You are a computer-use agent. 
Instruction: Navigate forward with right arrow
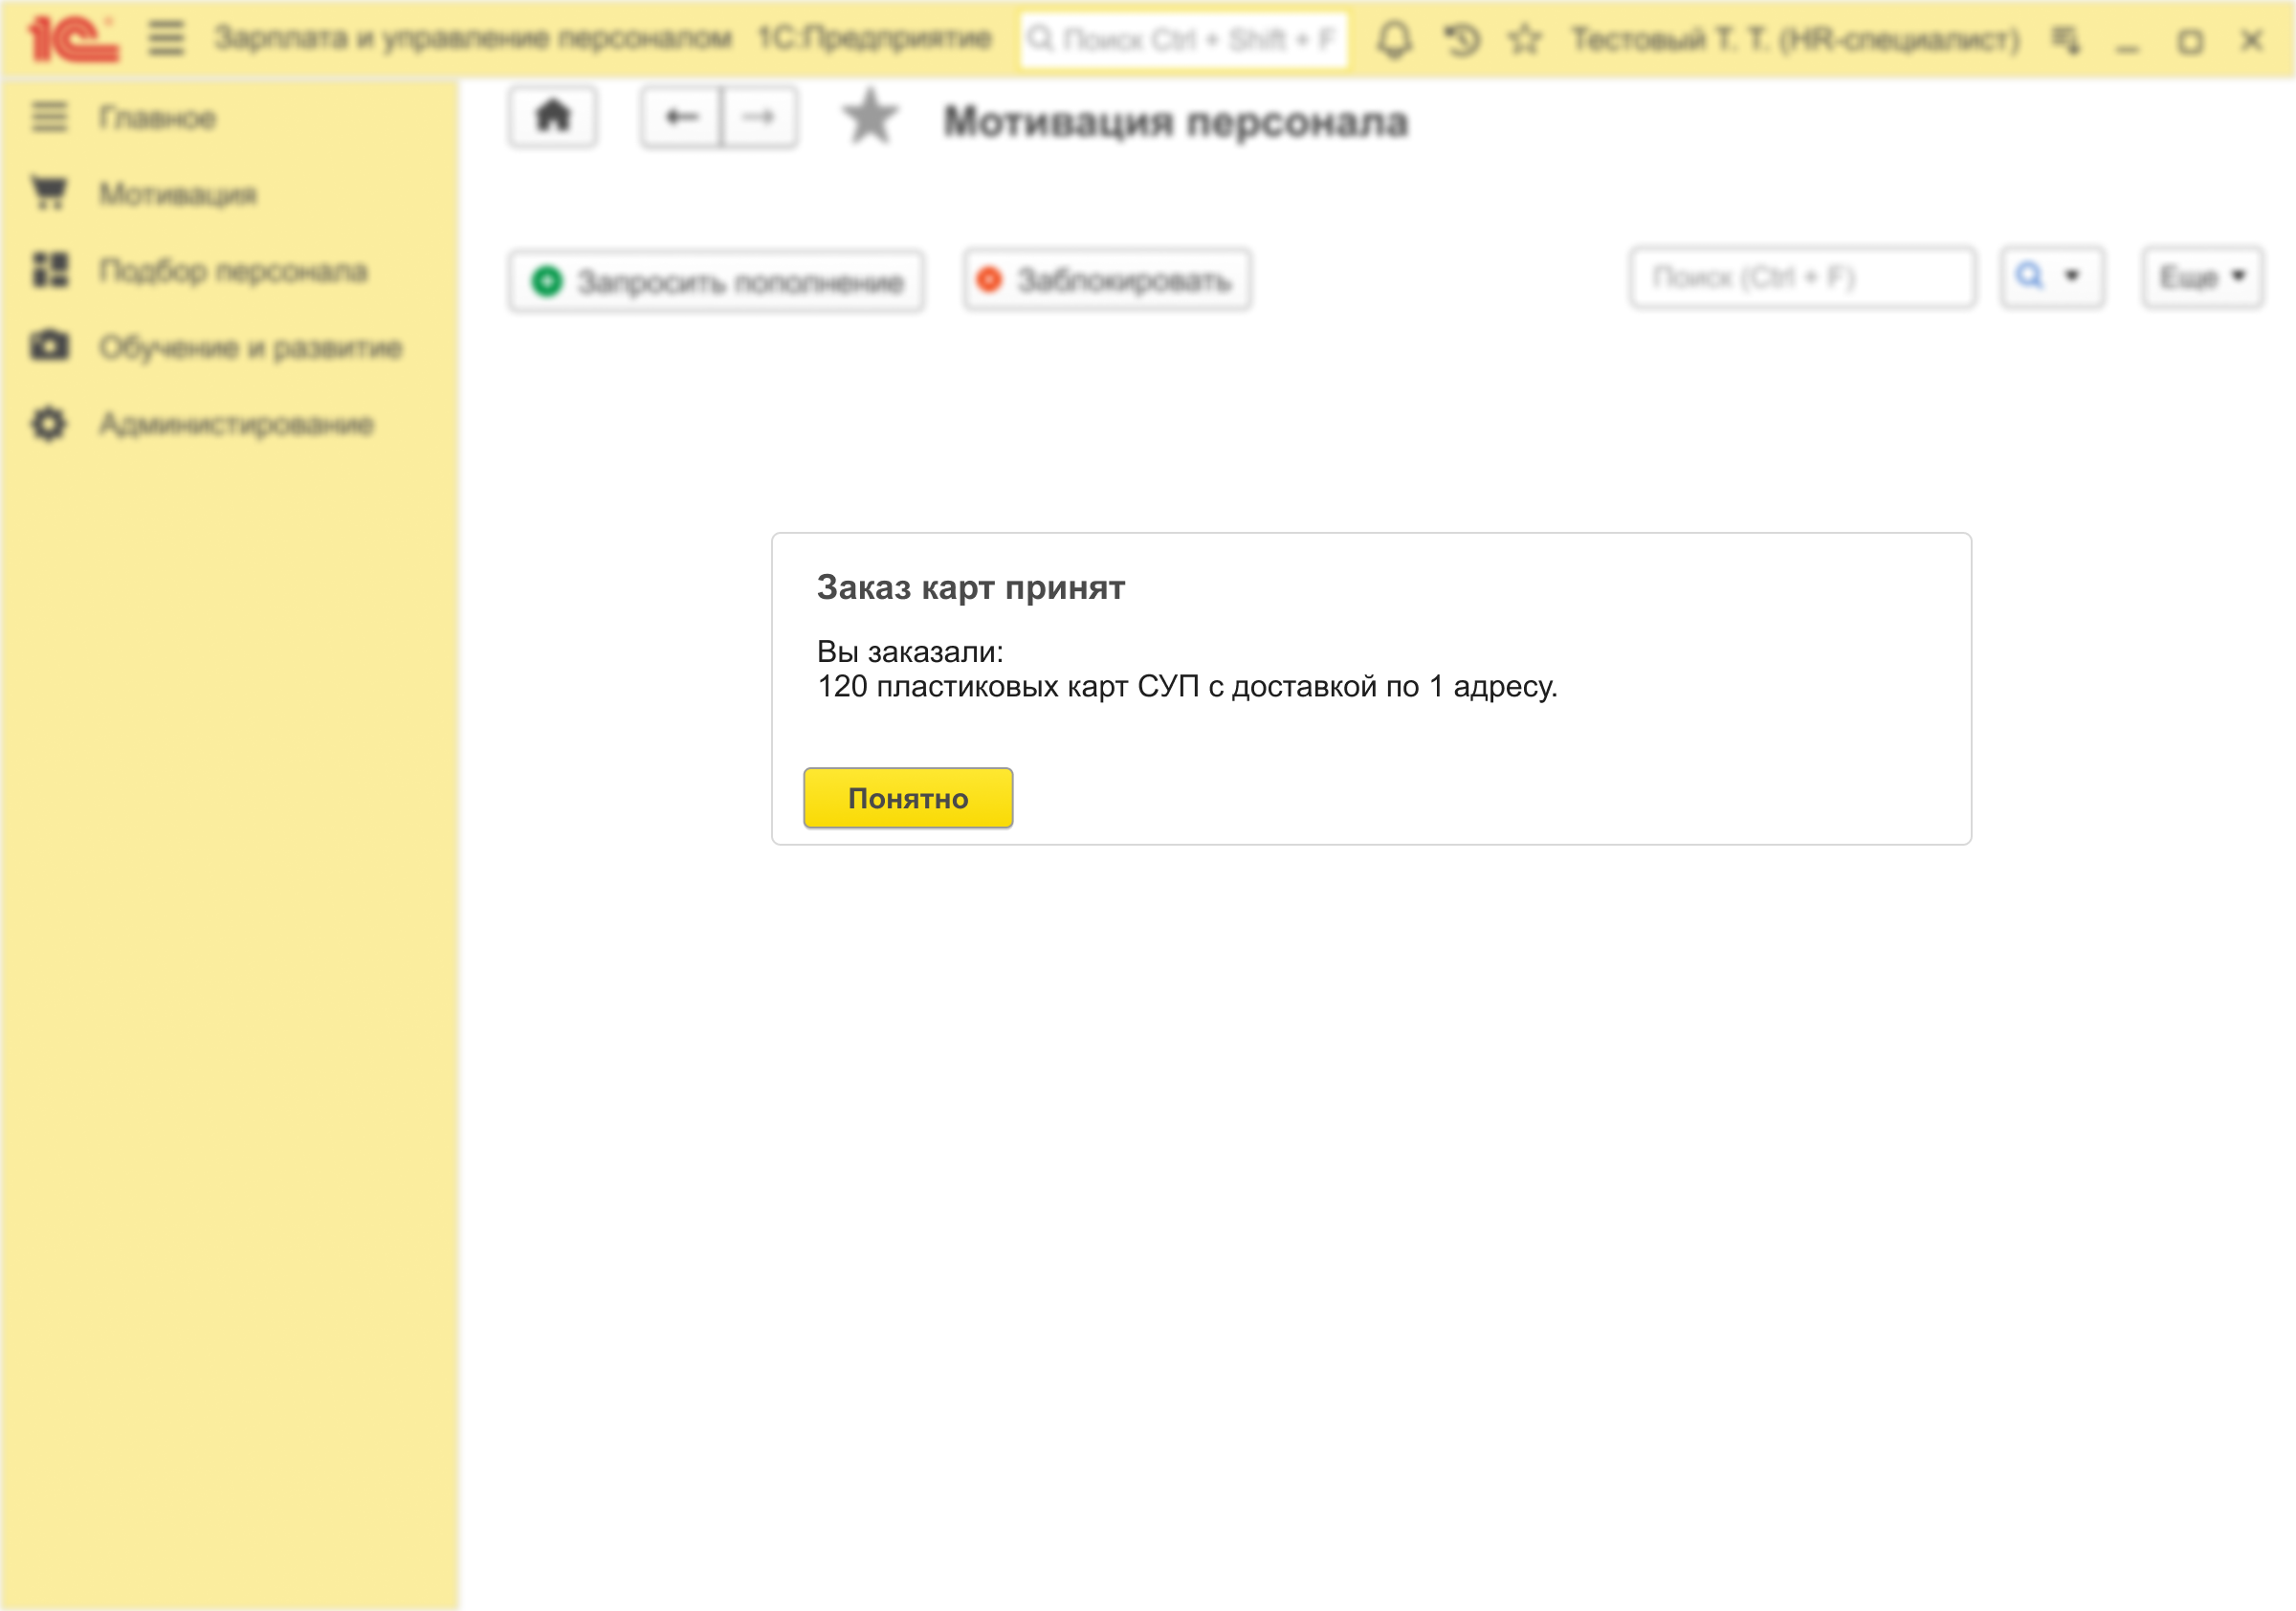click(759, 117)
